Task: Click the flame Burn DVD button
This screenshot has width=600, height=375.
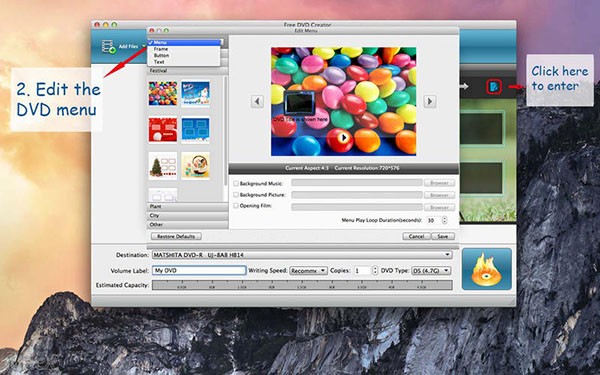Action: tap(486, 269)
